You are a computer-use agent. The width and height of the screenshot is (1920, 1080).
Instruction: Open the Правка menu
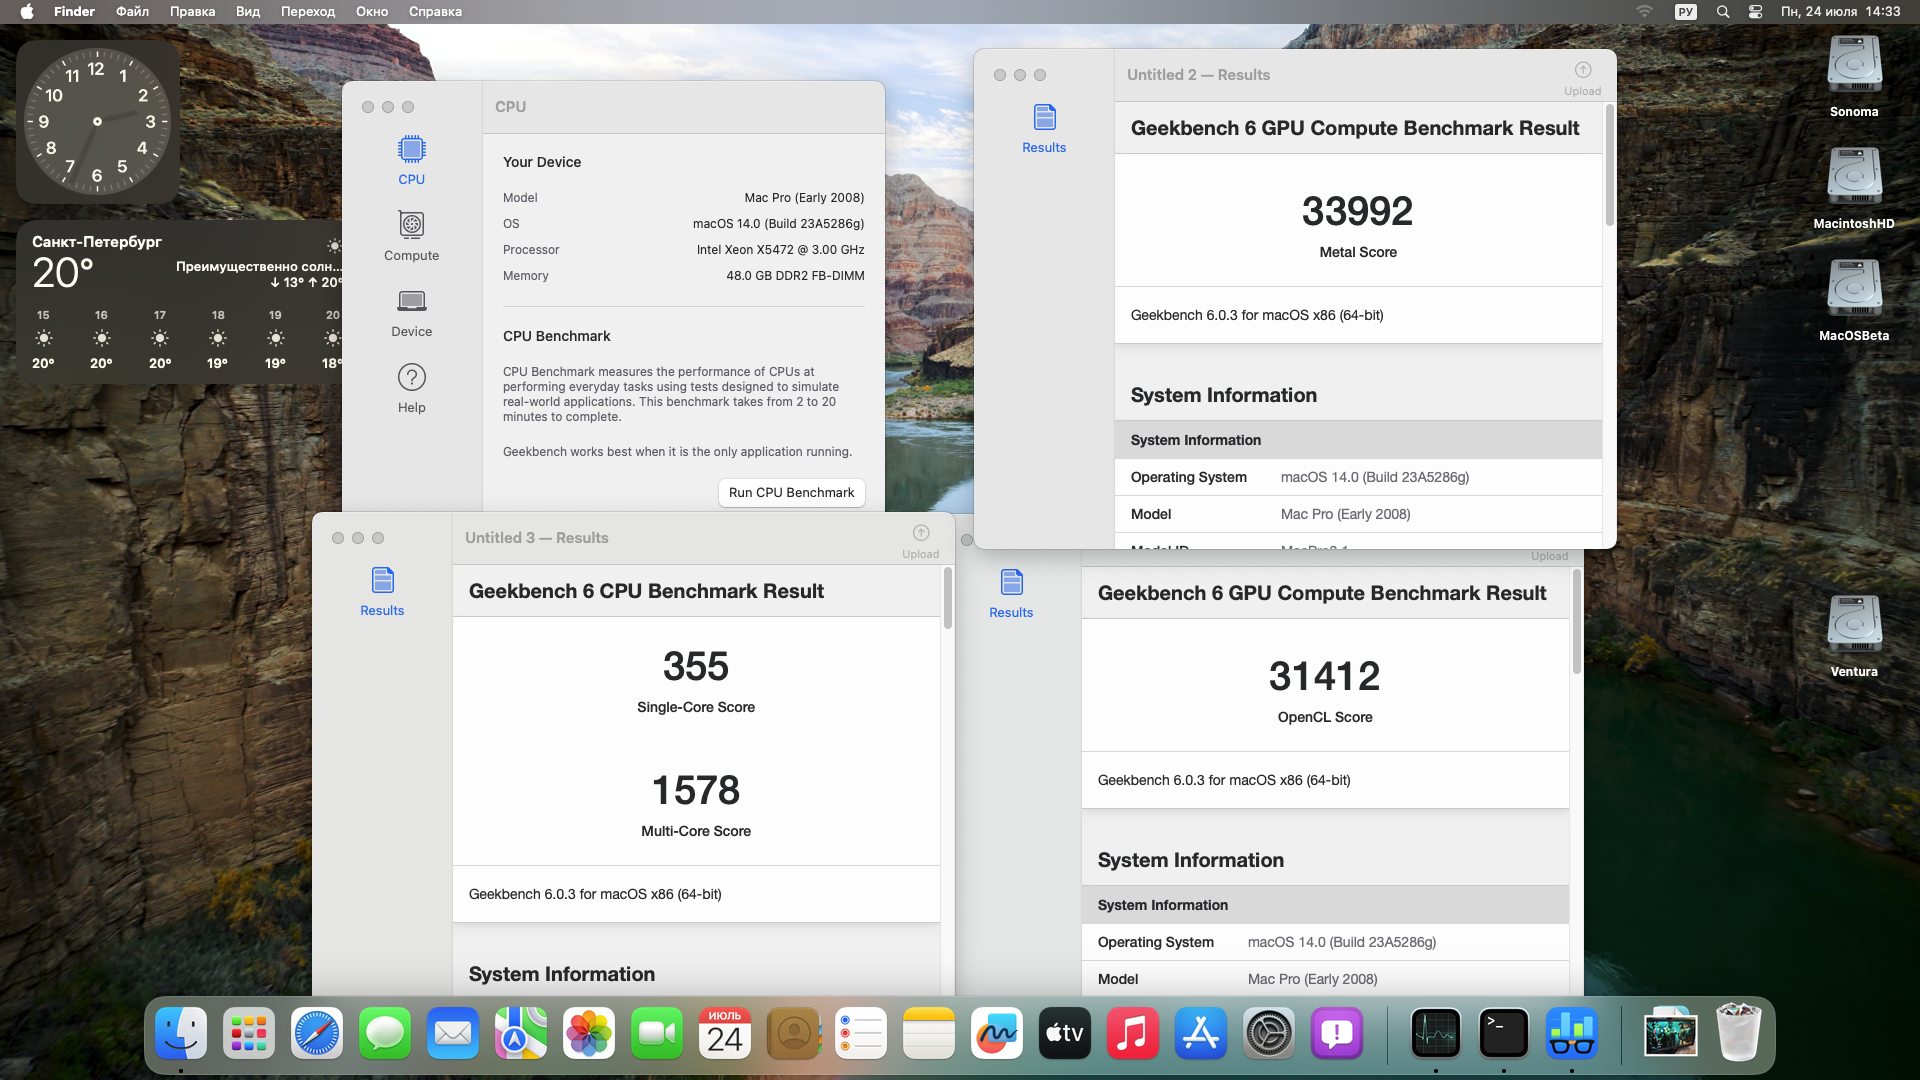tap(192, 12)
